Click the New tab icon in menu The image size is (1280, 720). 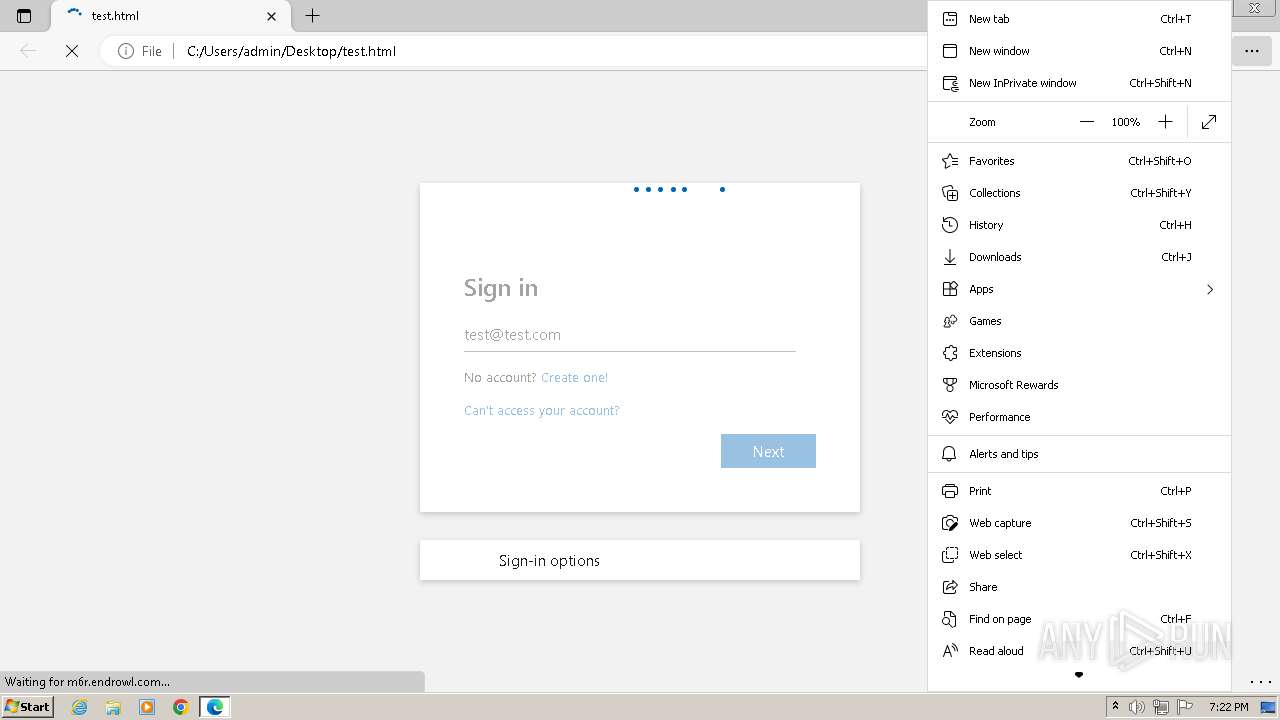click(x=950, y=19)
